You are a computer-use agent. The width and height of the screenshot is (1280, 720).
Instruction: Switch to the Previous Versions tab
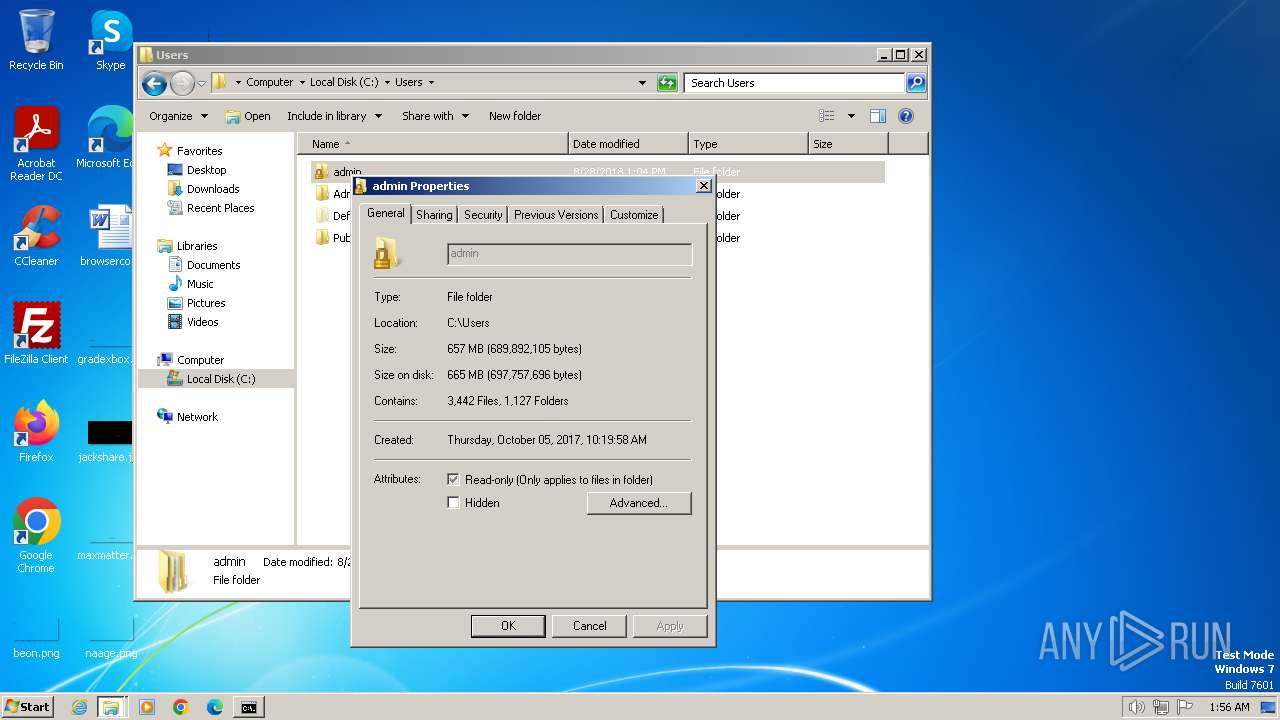coord(556,215)
